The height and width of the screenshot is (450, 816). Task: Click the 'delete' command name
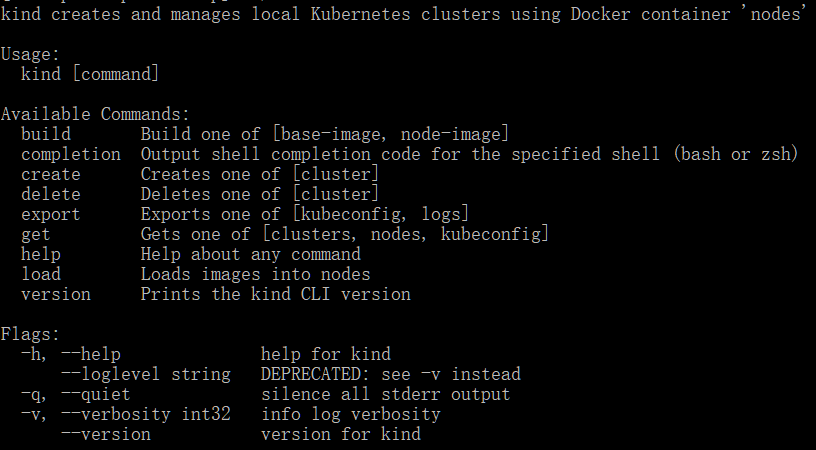(x=50, y=194)
